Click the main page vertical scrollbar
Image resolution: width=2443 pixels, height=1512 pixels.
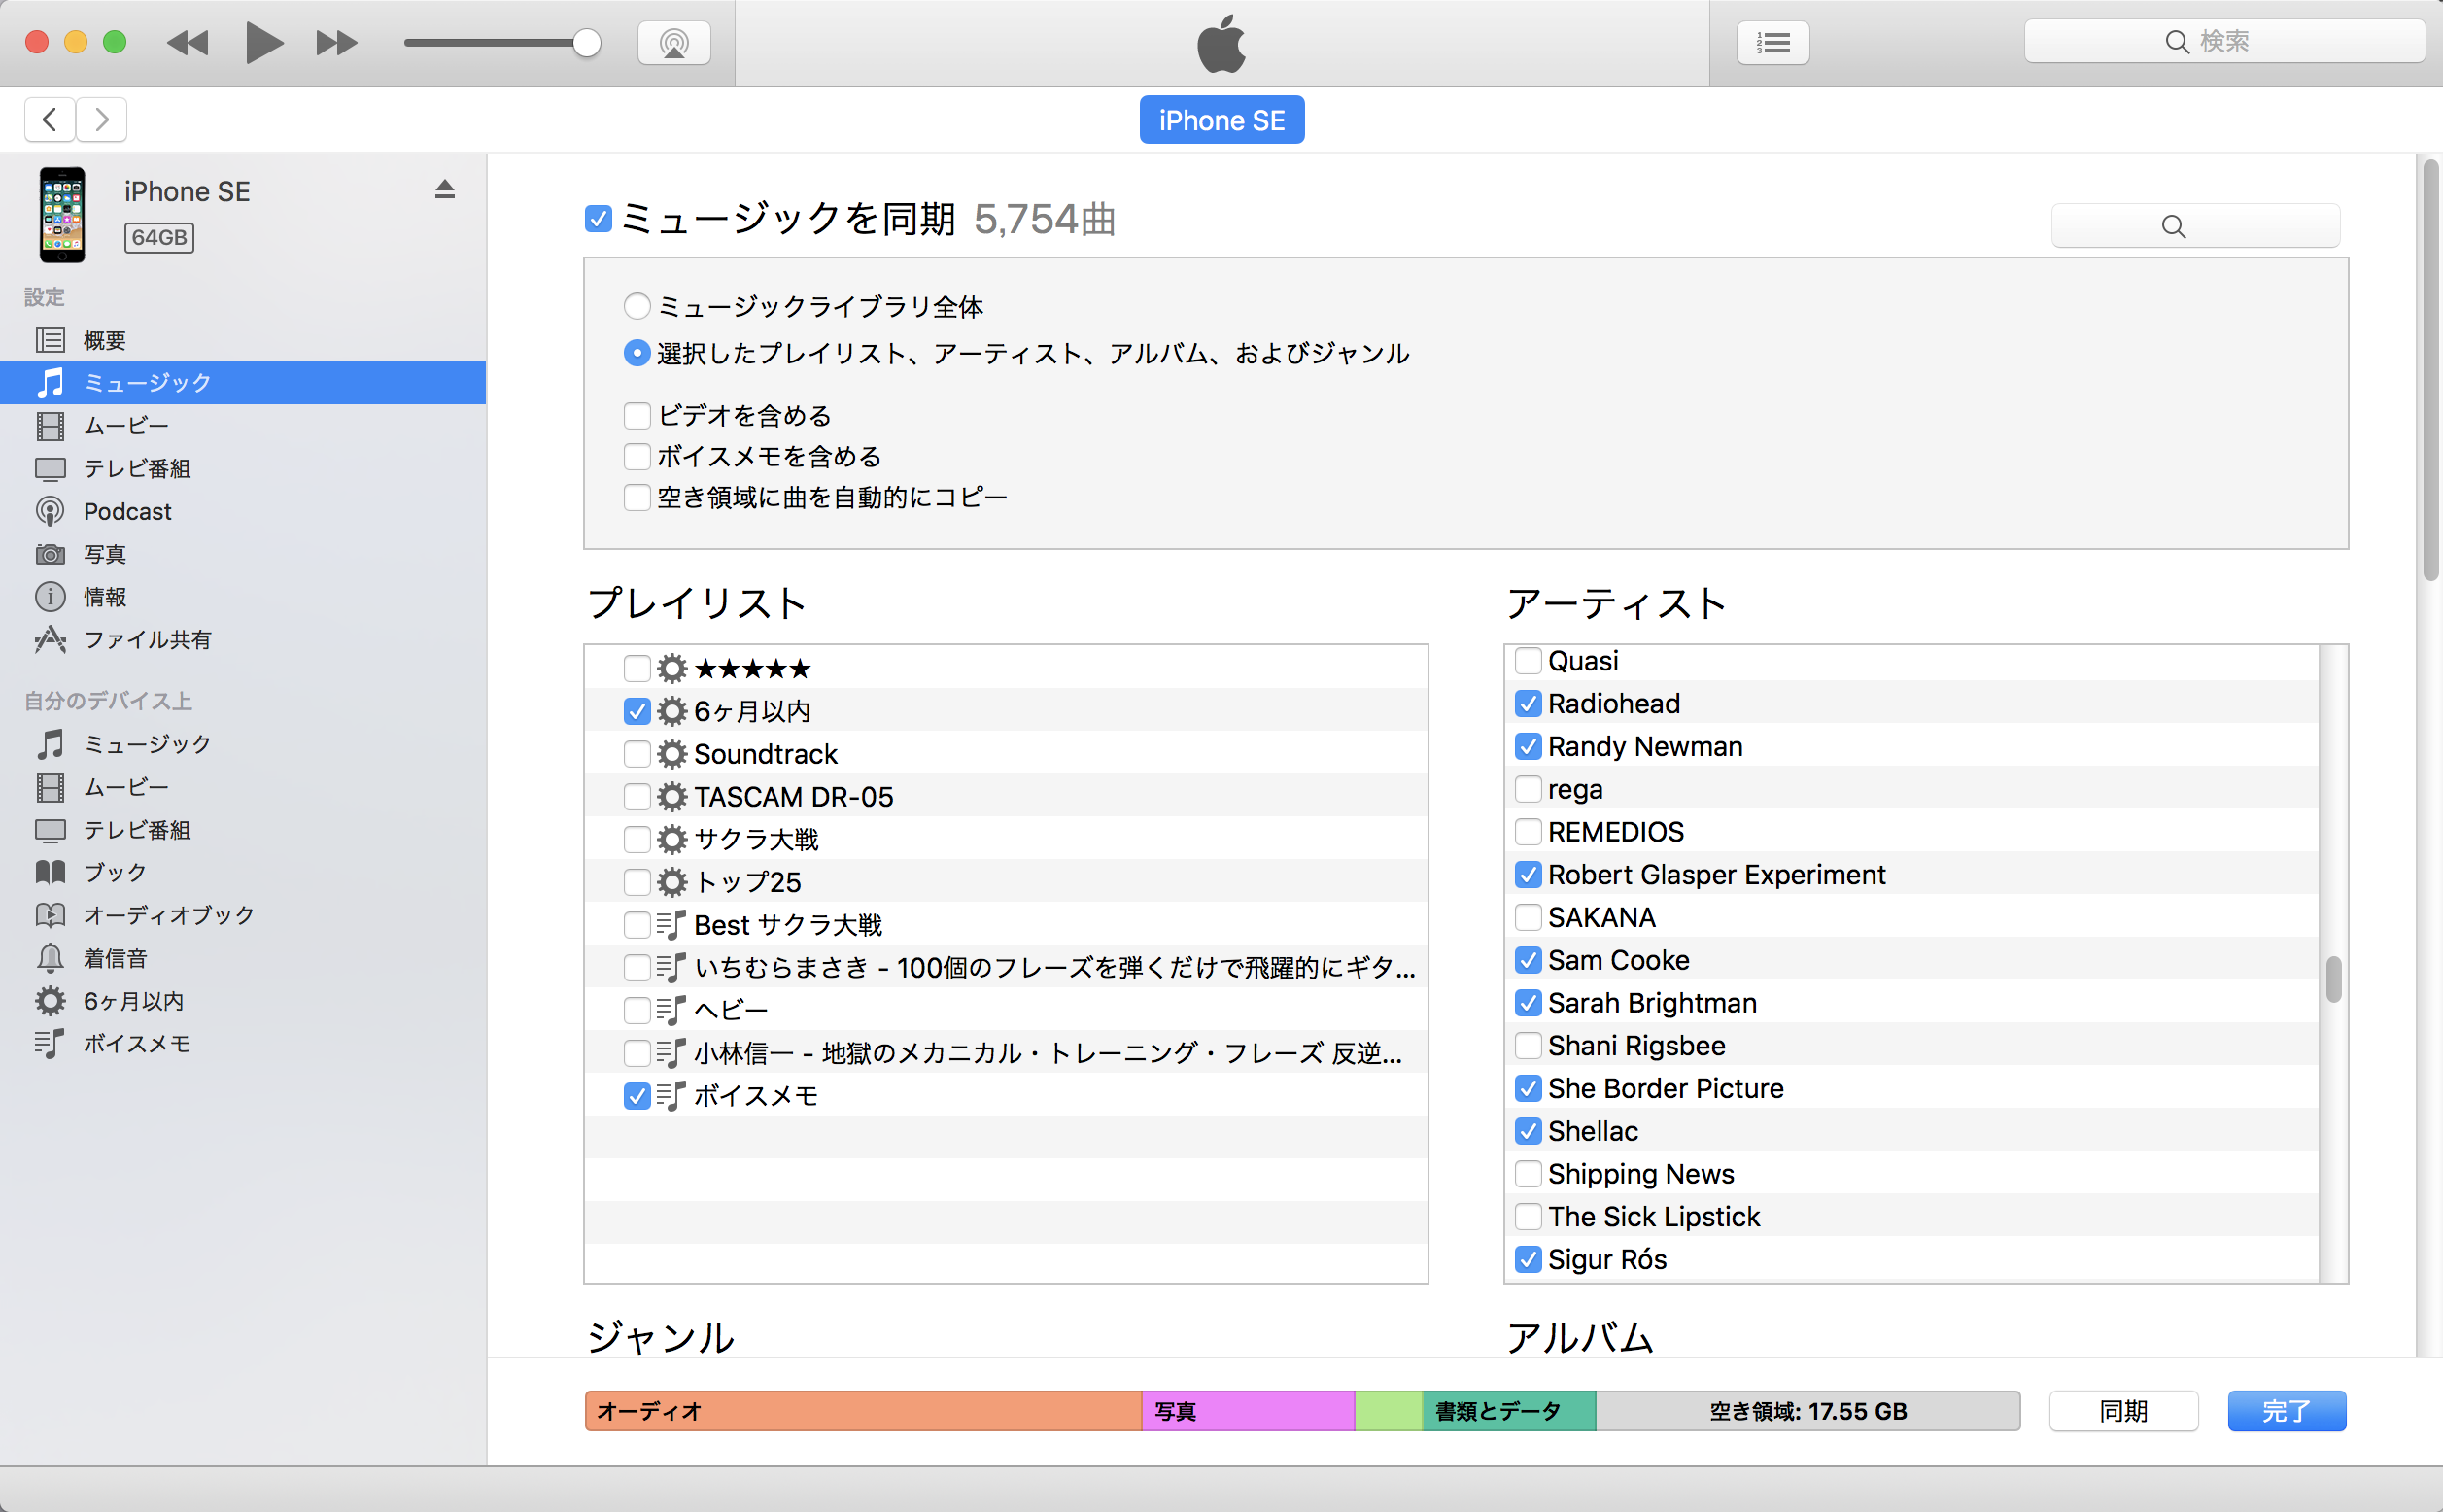[2430, 370]
